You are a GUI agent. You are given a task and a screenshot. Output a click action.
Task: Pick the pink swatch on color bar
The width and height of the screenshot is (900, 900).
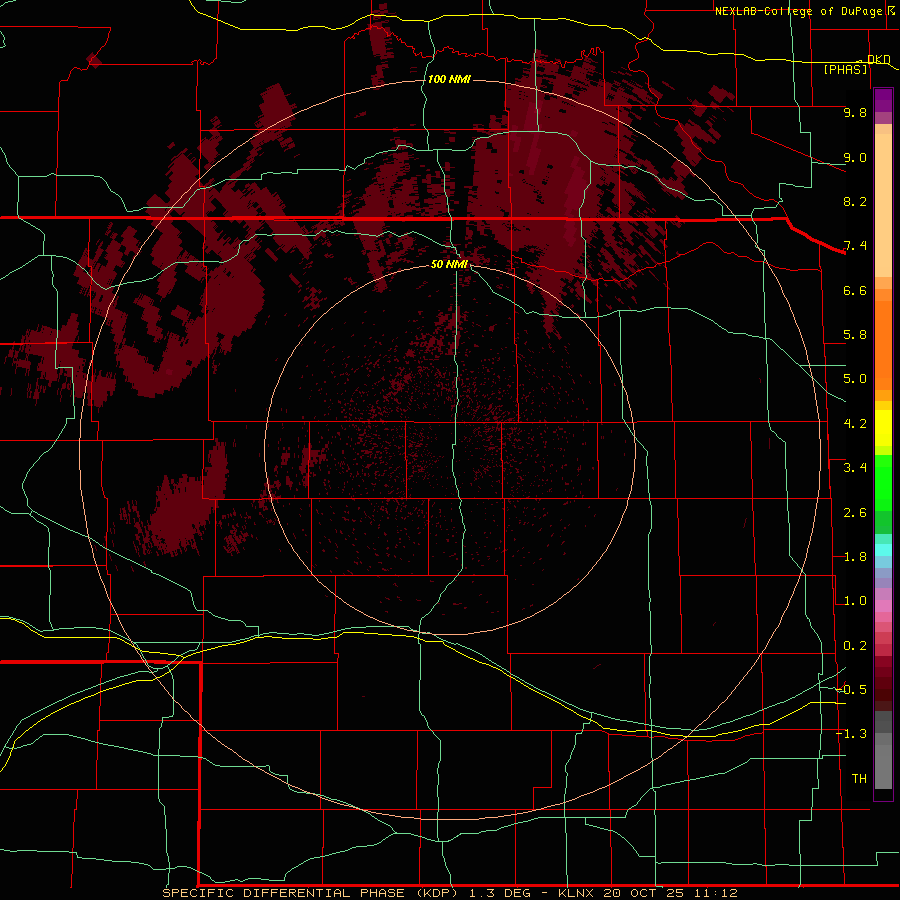[883, 606]
